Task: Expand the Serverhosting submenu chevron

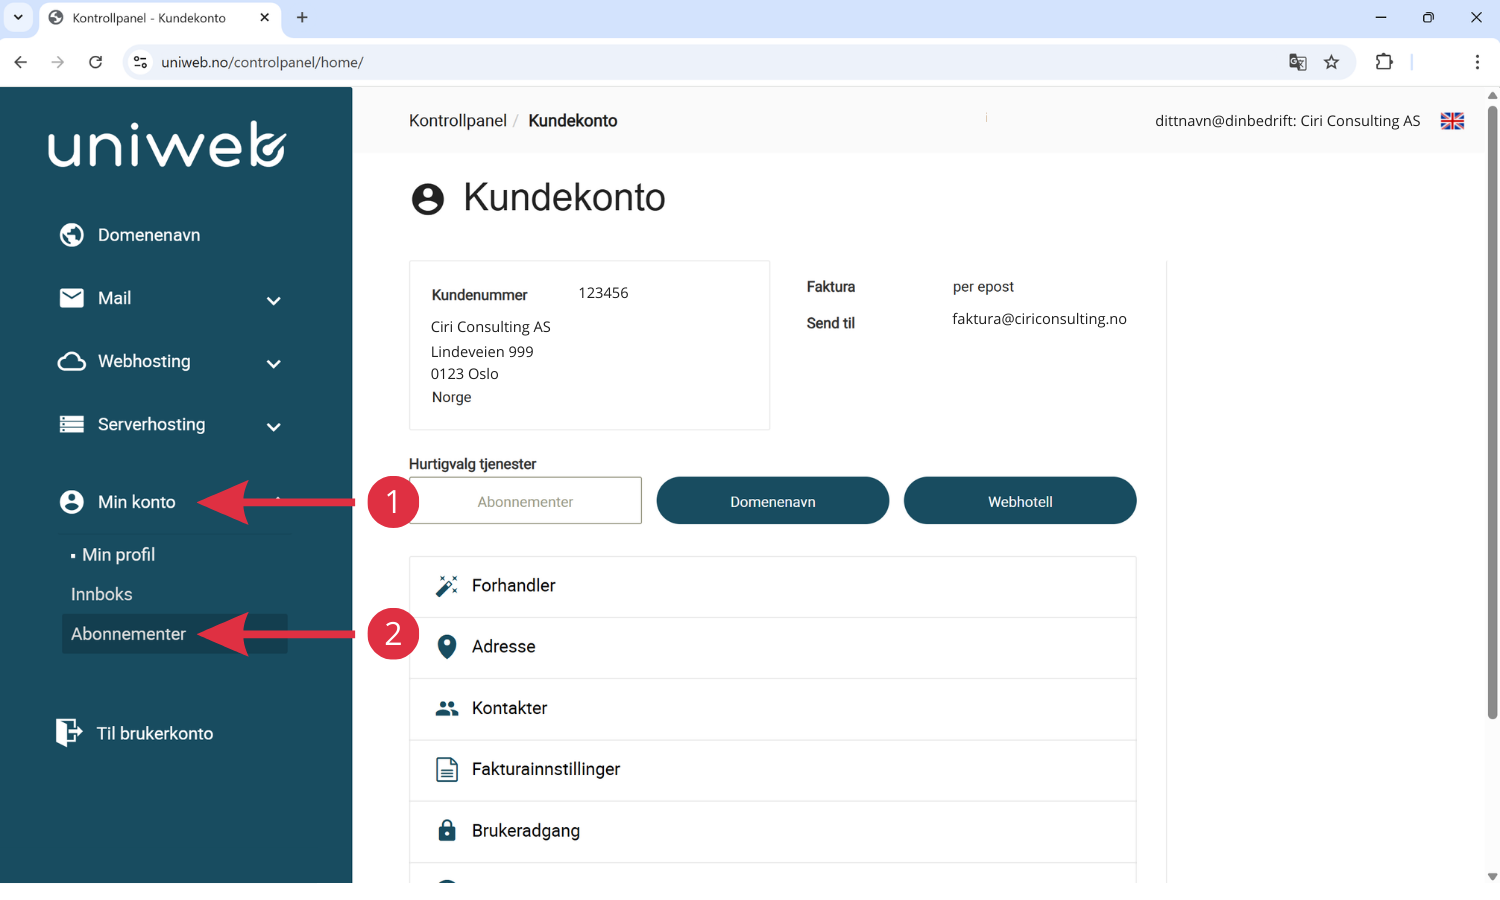Action: [274, 426]
